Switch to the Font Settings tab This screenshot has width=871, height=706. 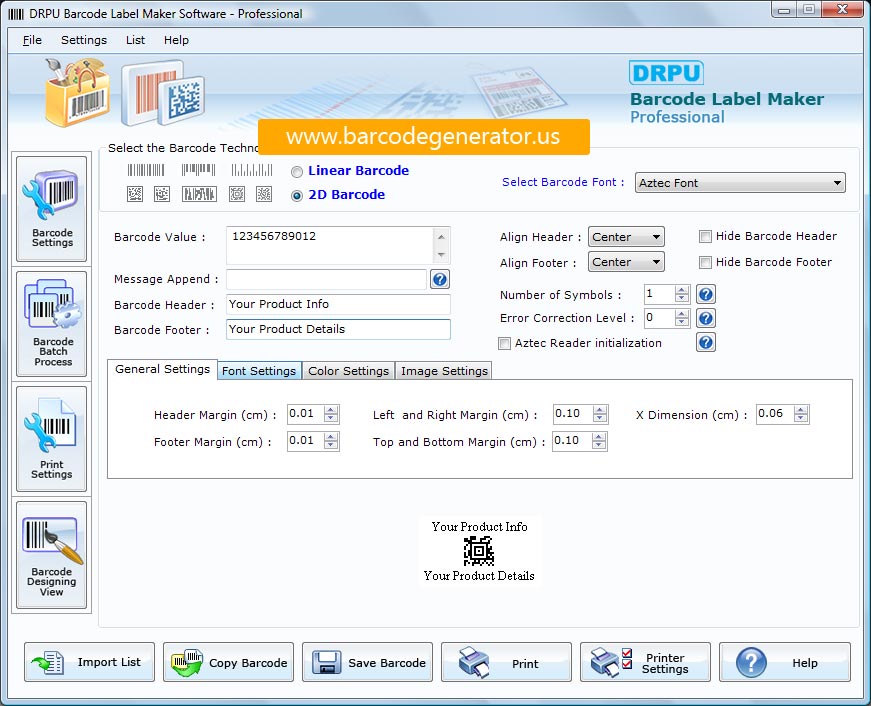pos(259,370)
